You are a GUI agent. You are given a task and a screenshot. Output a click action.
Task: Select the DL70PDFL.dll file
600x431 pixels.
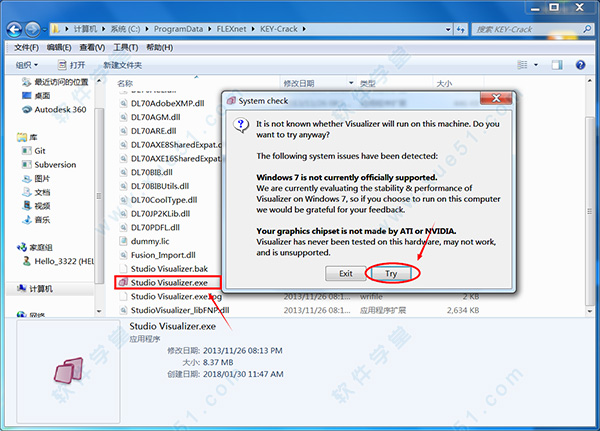click(150, 227)
